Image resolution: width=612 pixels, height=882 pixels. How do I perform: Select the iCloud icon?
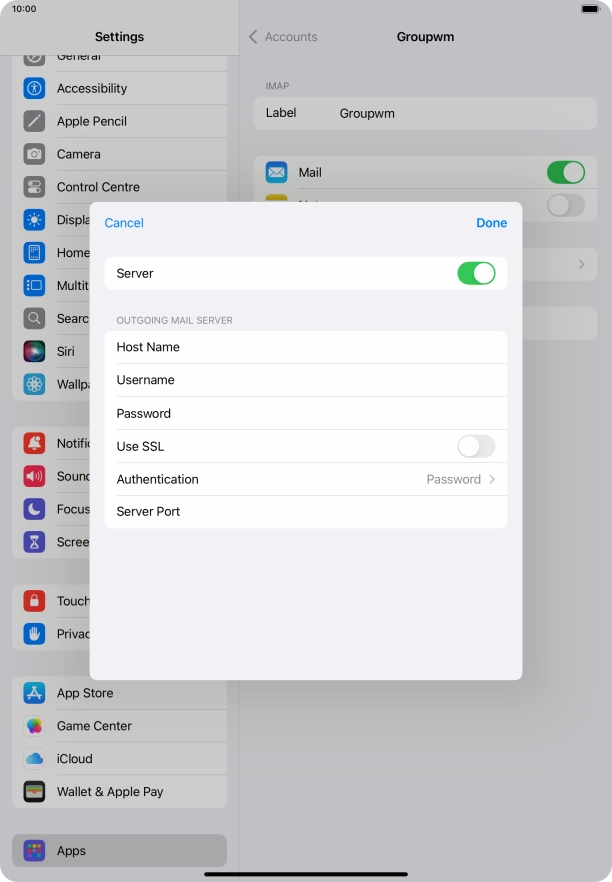pos(35,759)
